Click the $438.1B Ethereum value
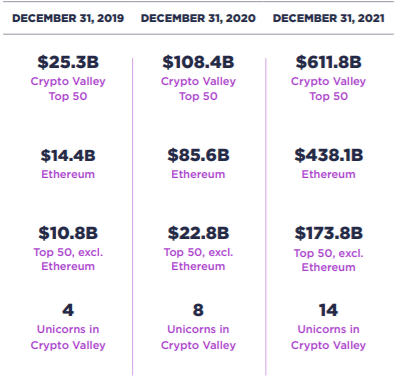 point(329,155)
